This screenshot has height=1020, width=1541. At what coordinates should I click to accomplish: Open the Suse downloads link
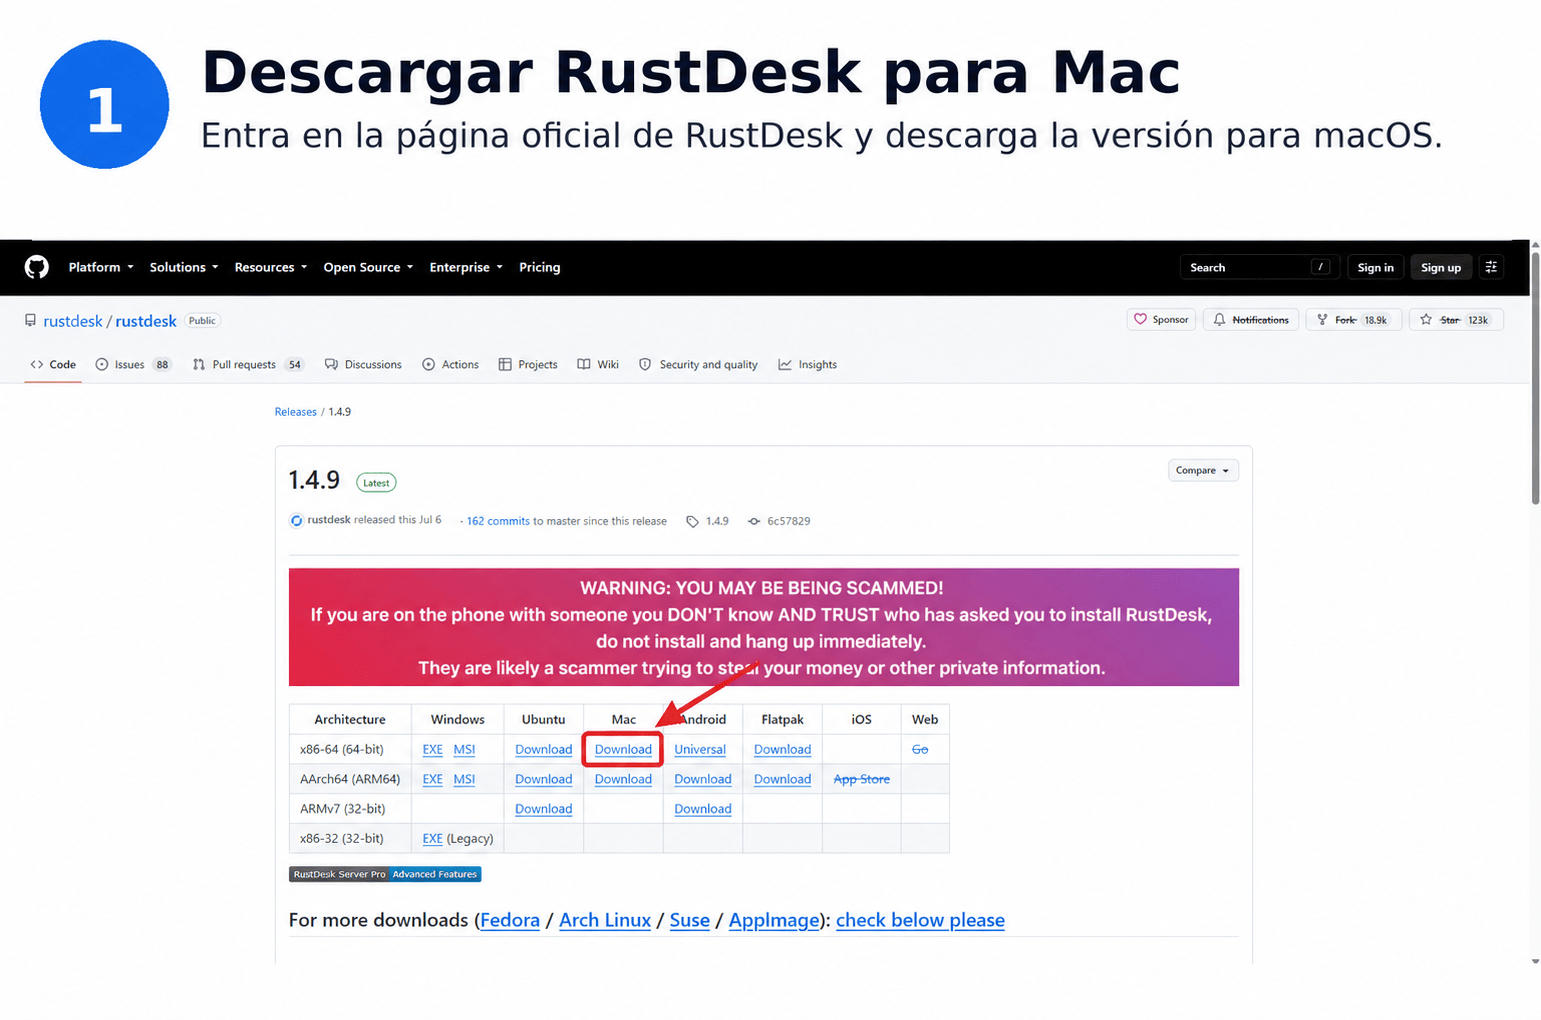point(690,920)
